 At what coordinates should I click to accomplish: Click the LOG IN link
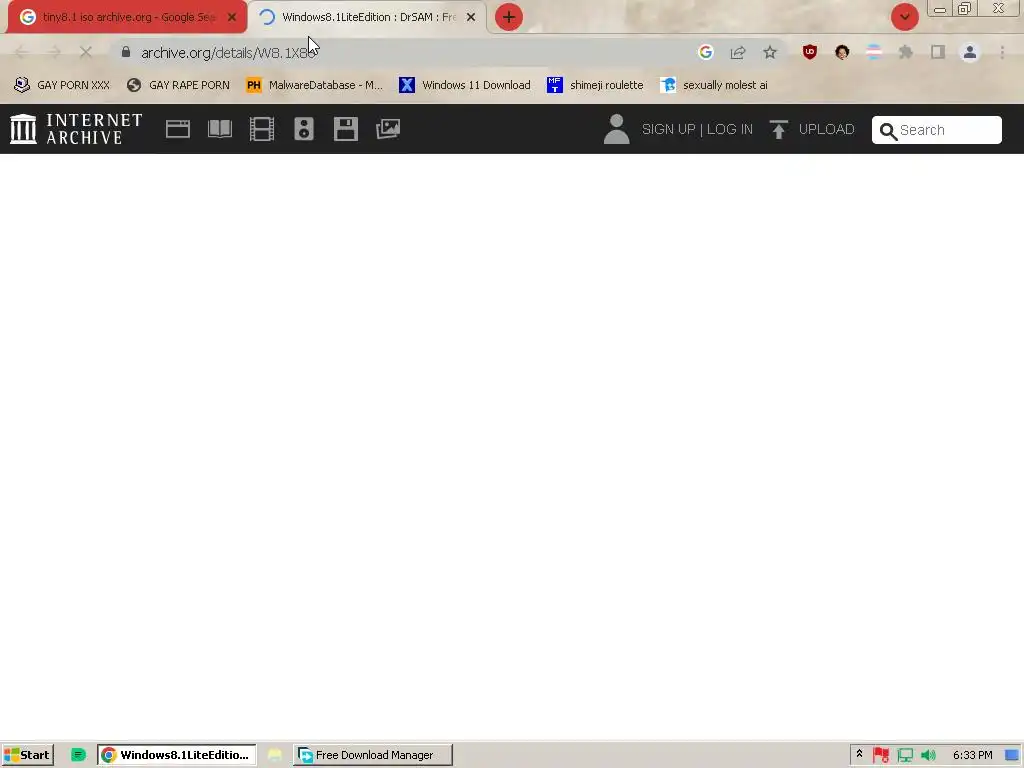[729, 129]
